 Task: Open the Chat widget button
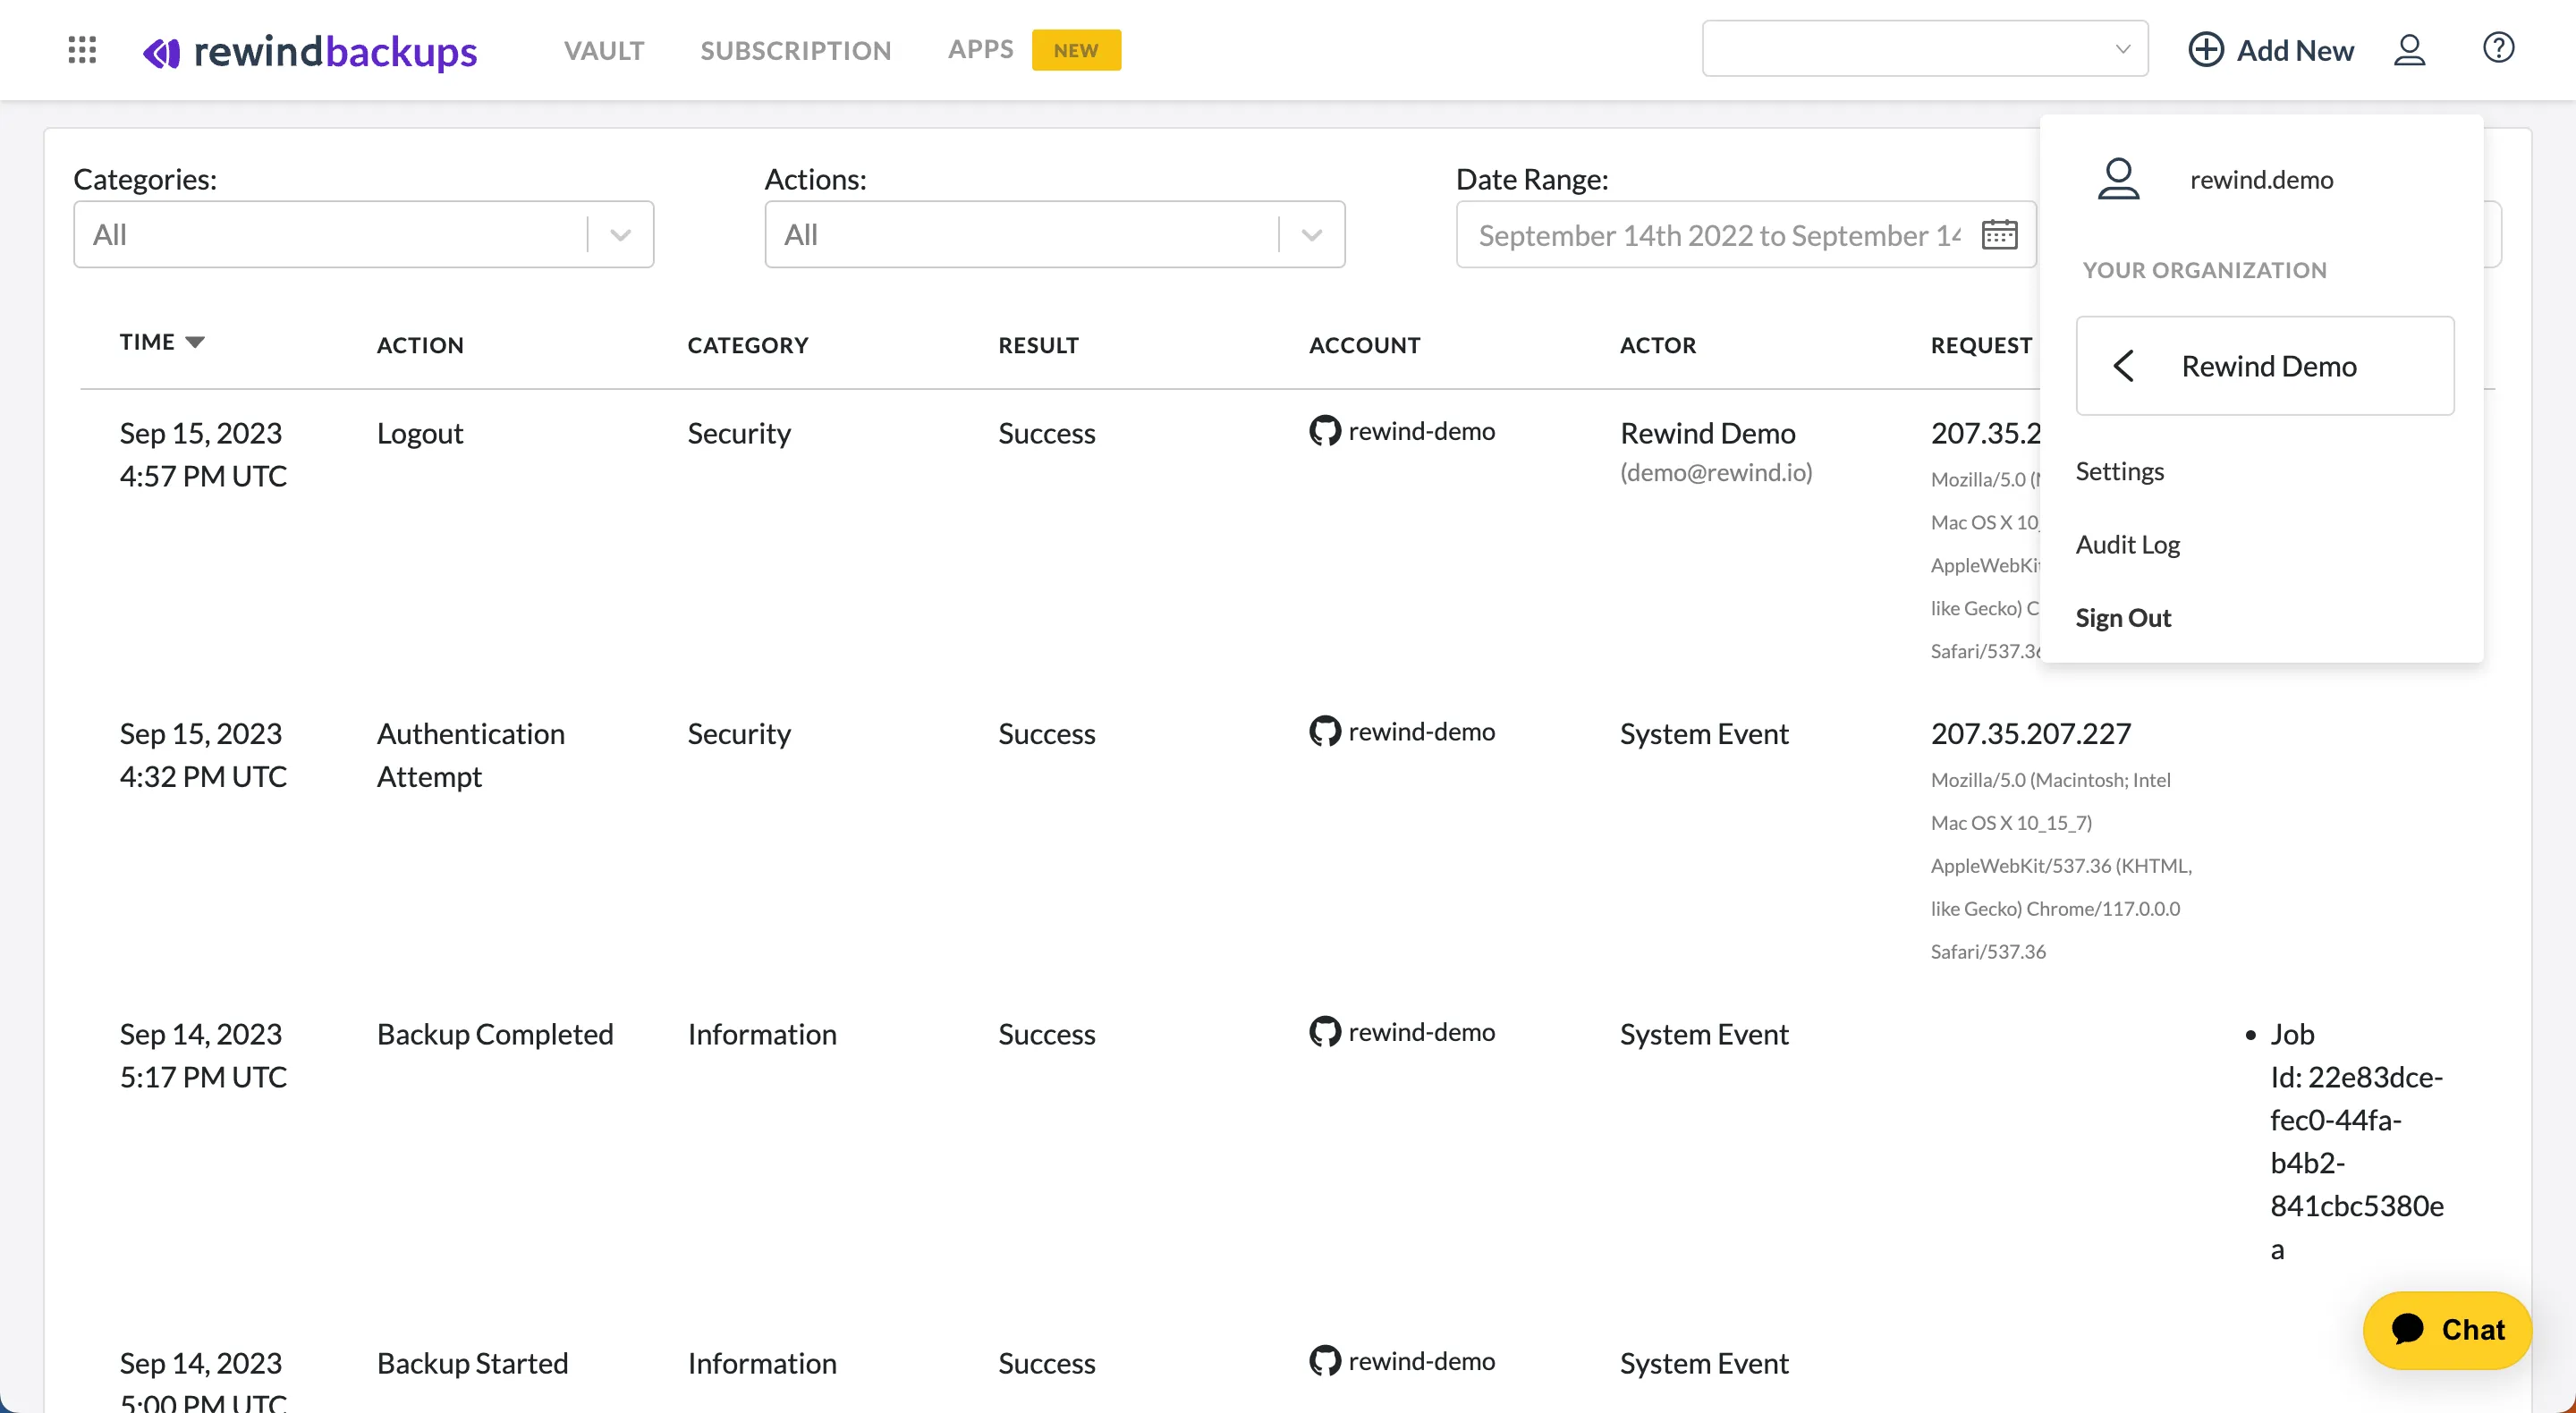[x=2447, y=1329]
